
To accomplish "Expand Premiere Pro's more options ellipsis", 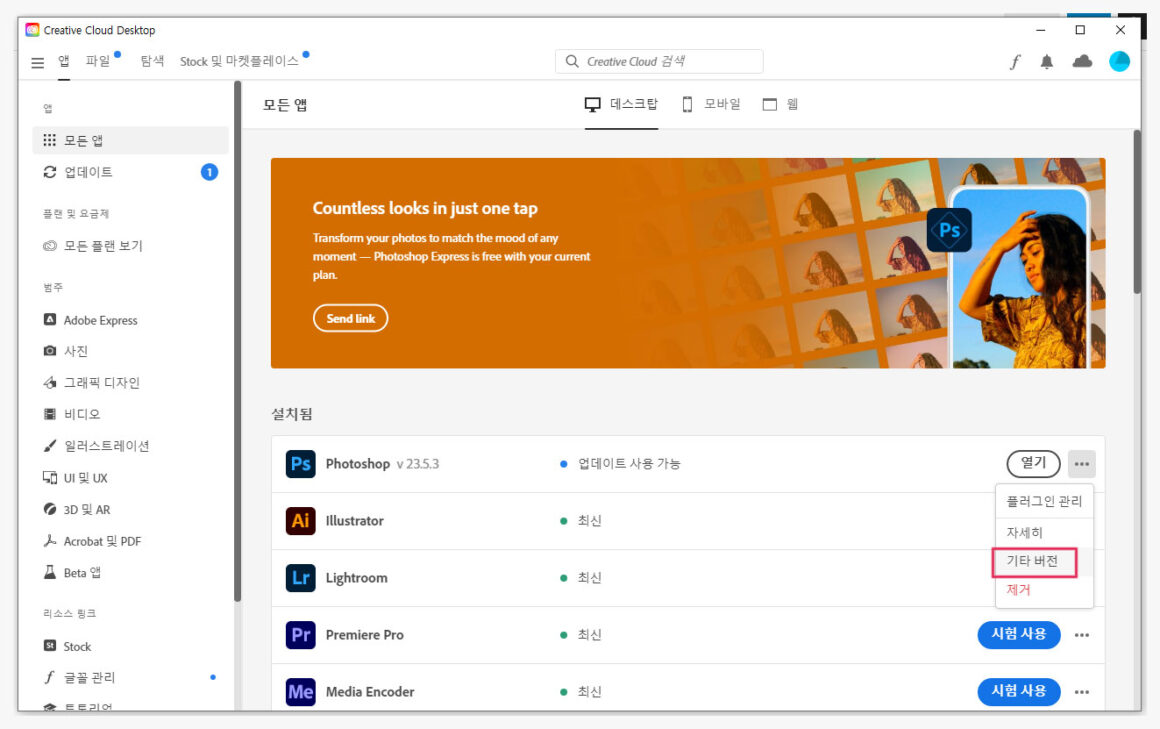I will coord(1081,635).
